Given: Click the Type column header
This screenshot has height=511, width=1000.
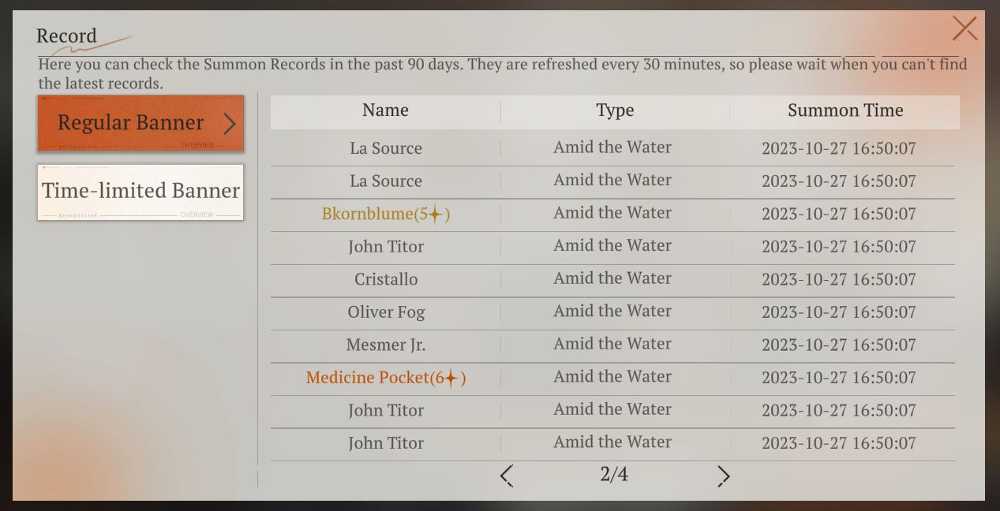Looking at the screenshot, I should [615, 110].
